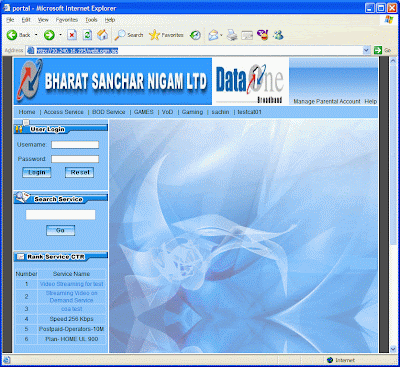Screen dimensions: 400x367
Task: Open the View menu
Action: 43,20
